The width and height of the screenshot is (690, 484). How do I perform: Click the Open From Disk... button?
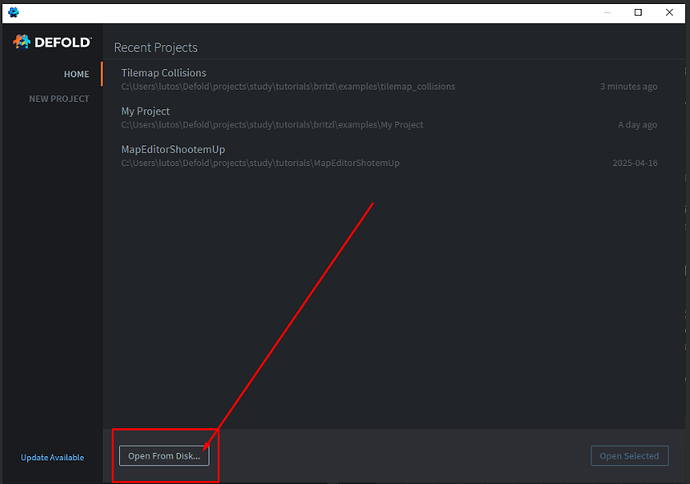click(164, 456)
